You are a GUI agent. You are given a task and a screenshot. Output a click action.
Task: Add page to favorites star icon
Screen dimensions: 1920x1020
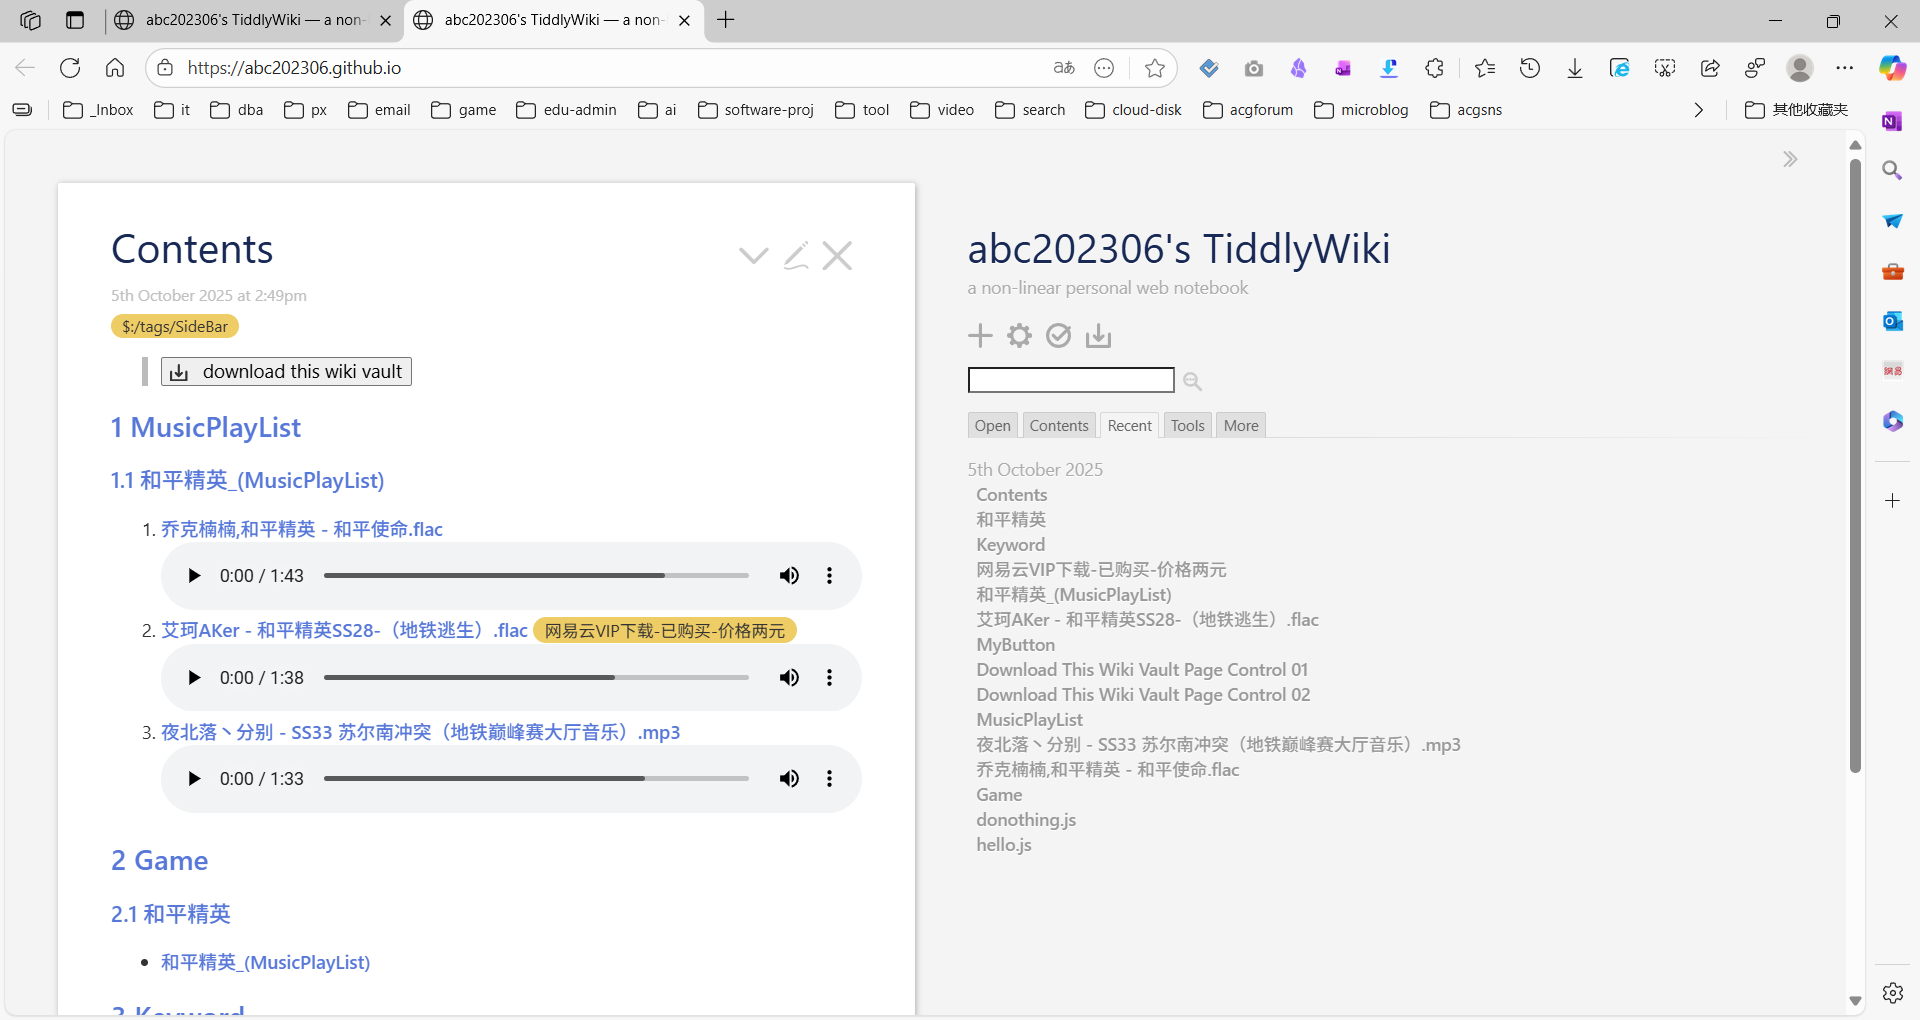1155,68
